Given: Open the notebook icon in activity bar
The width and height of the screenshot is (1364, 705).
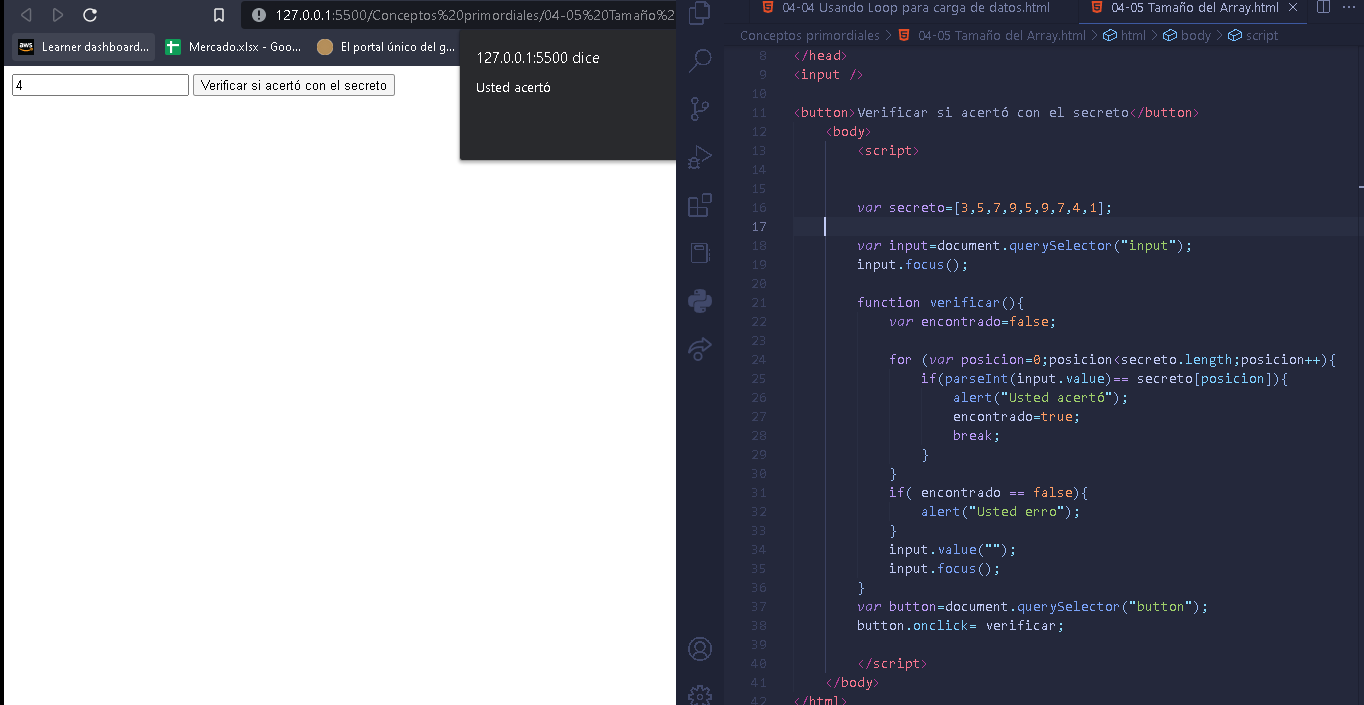Looking at the screenshot, I should tap(700, 253).
